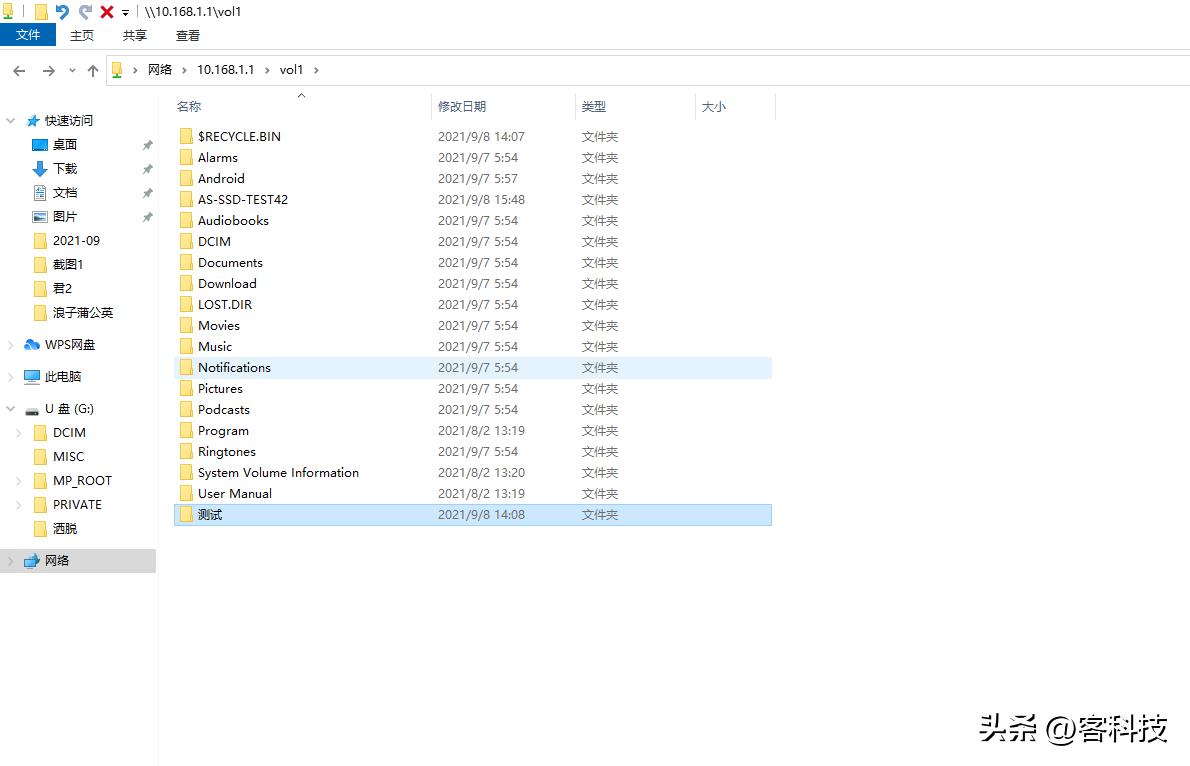Open the 文件 file menu

click(28, 35)
